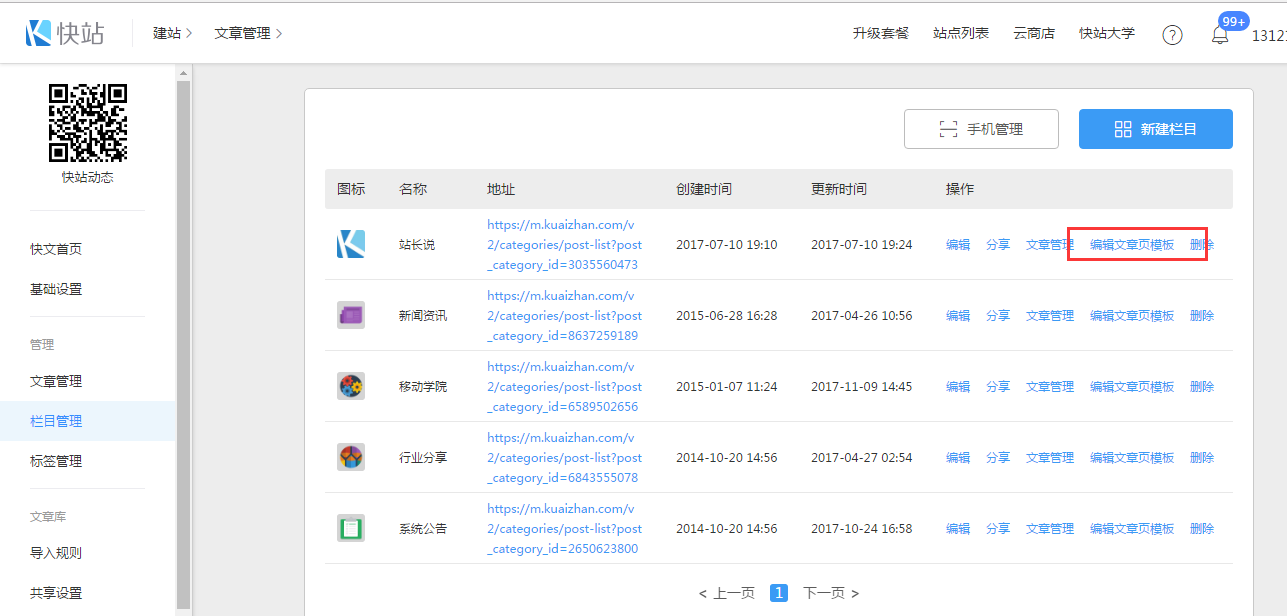Click the 站长说 column icon

[351, 244]
